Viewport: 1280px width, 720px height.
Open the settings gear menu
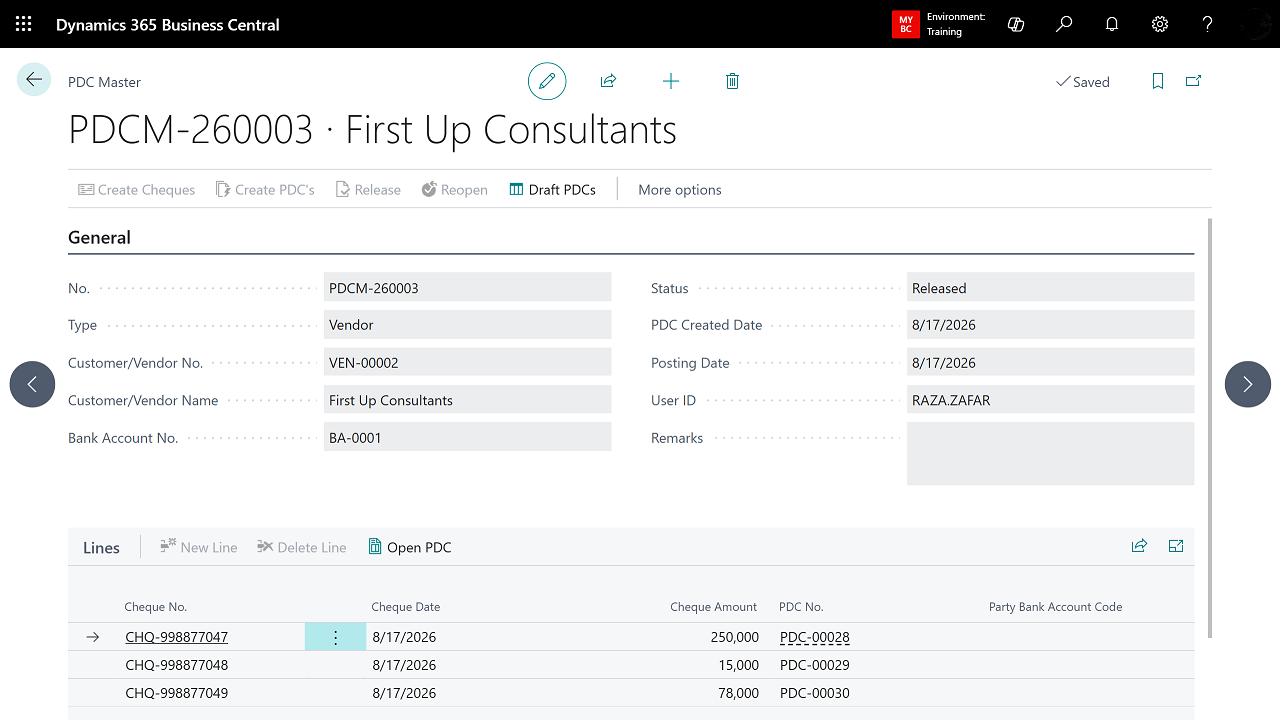(1160, 24)
